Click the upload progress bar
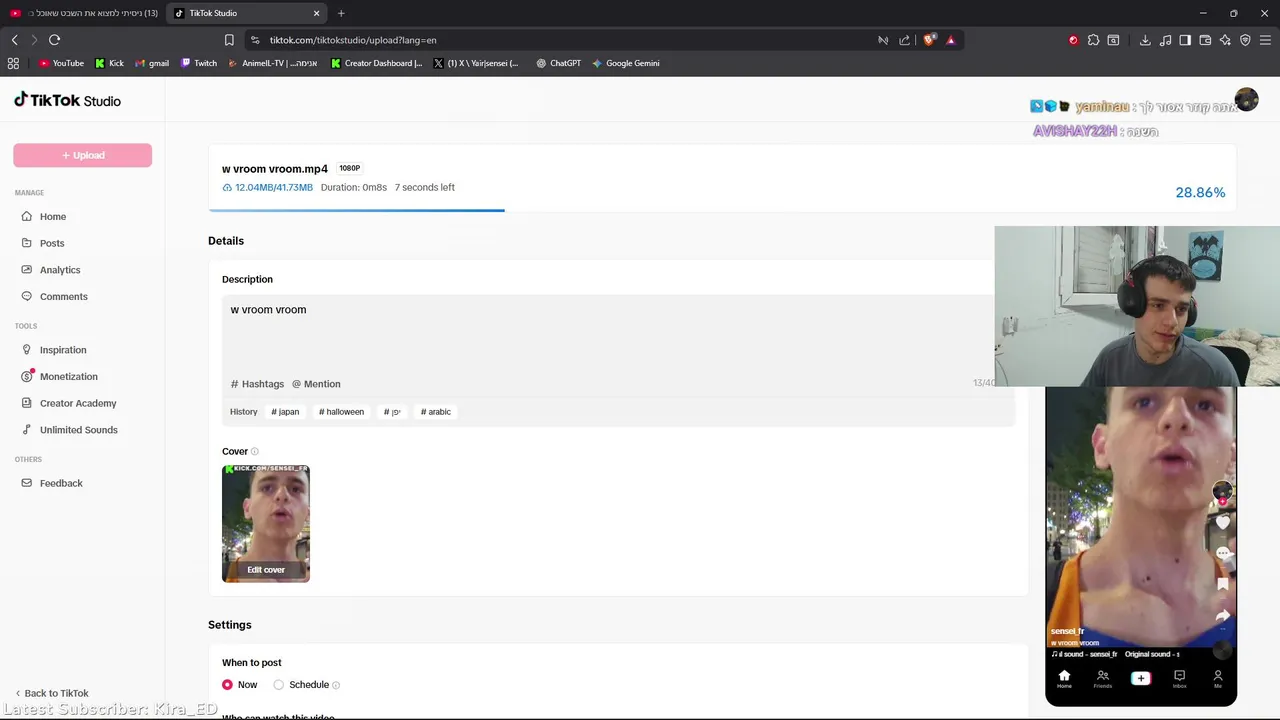 [x=722, y=210]
